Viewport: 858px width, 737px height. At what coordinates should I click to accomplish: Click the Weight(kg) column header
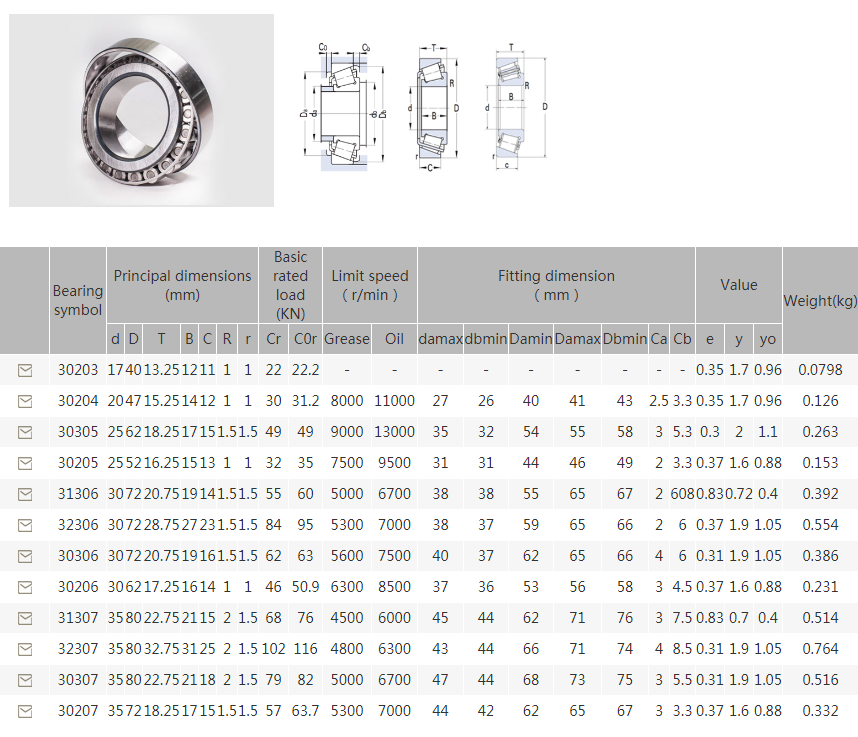tap(820, 300)
